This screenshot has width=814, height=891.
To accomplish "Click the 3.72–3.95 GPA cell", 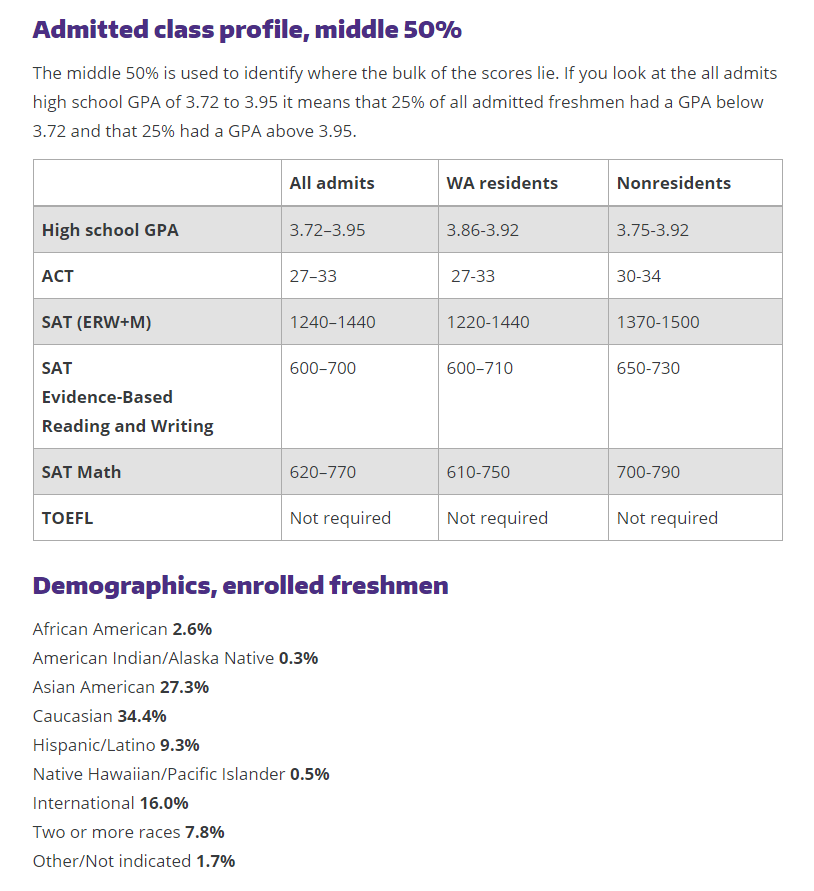I will (327, 230).
